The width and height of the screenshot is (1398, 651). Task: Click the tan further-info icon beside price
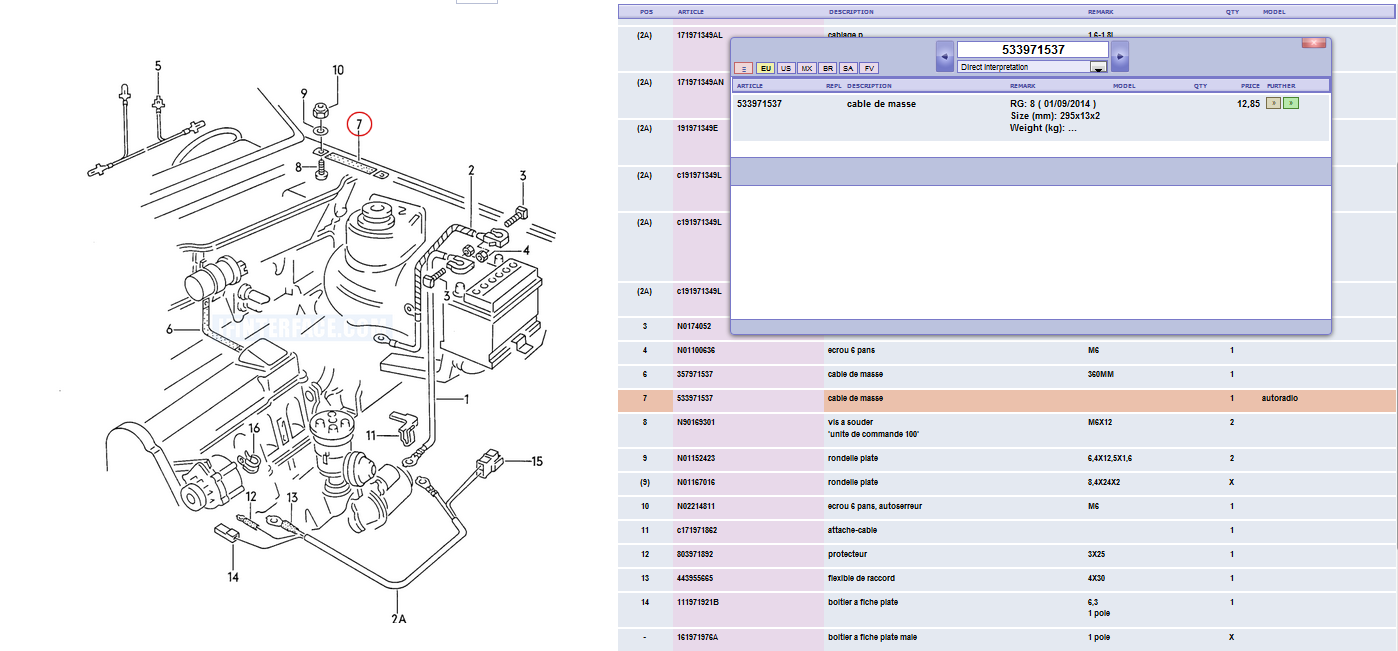point(1274,103)
